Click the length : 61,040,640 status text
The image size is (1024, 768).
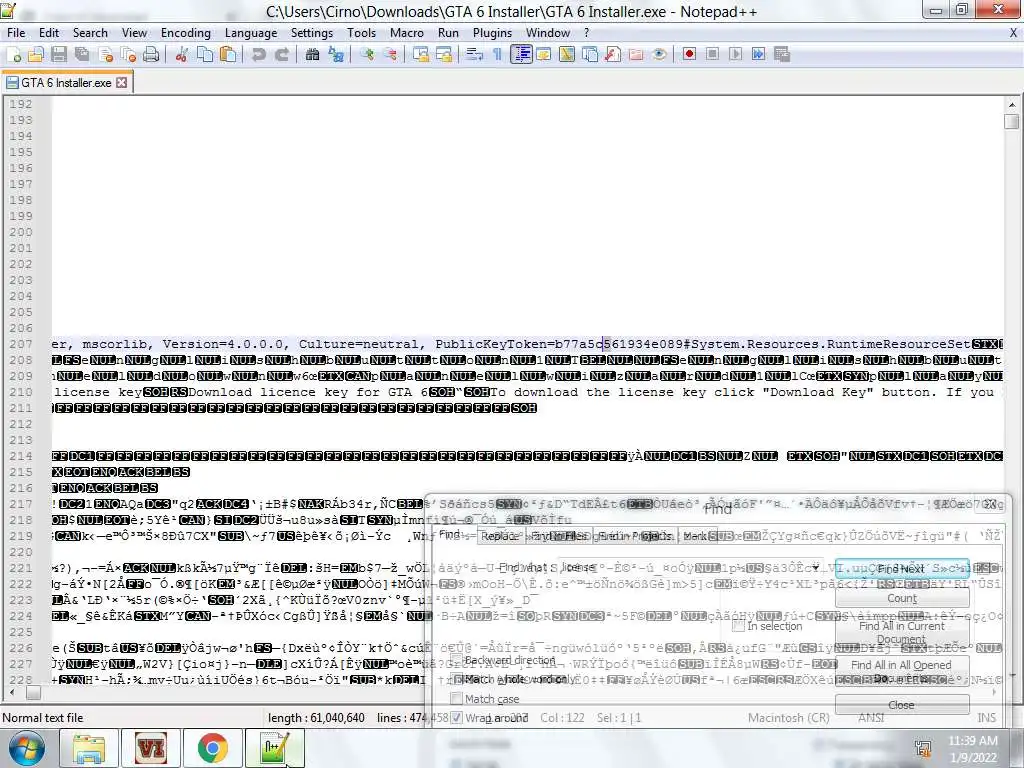(x=316, y=718)
